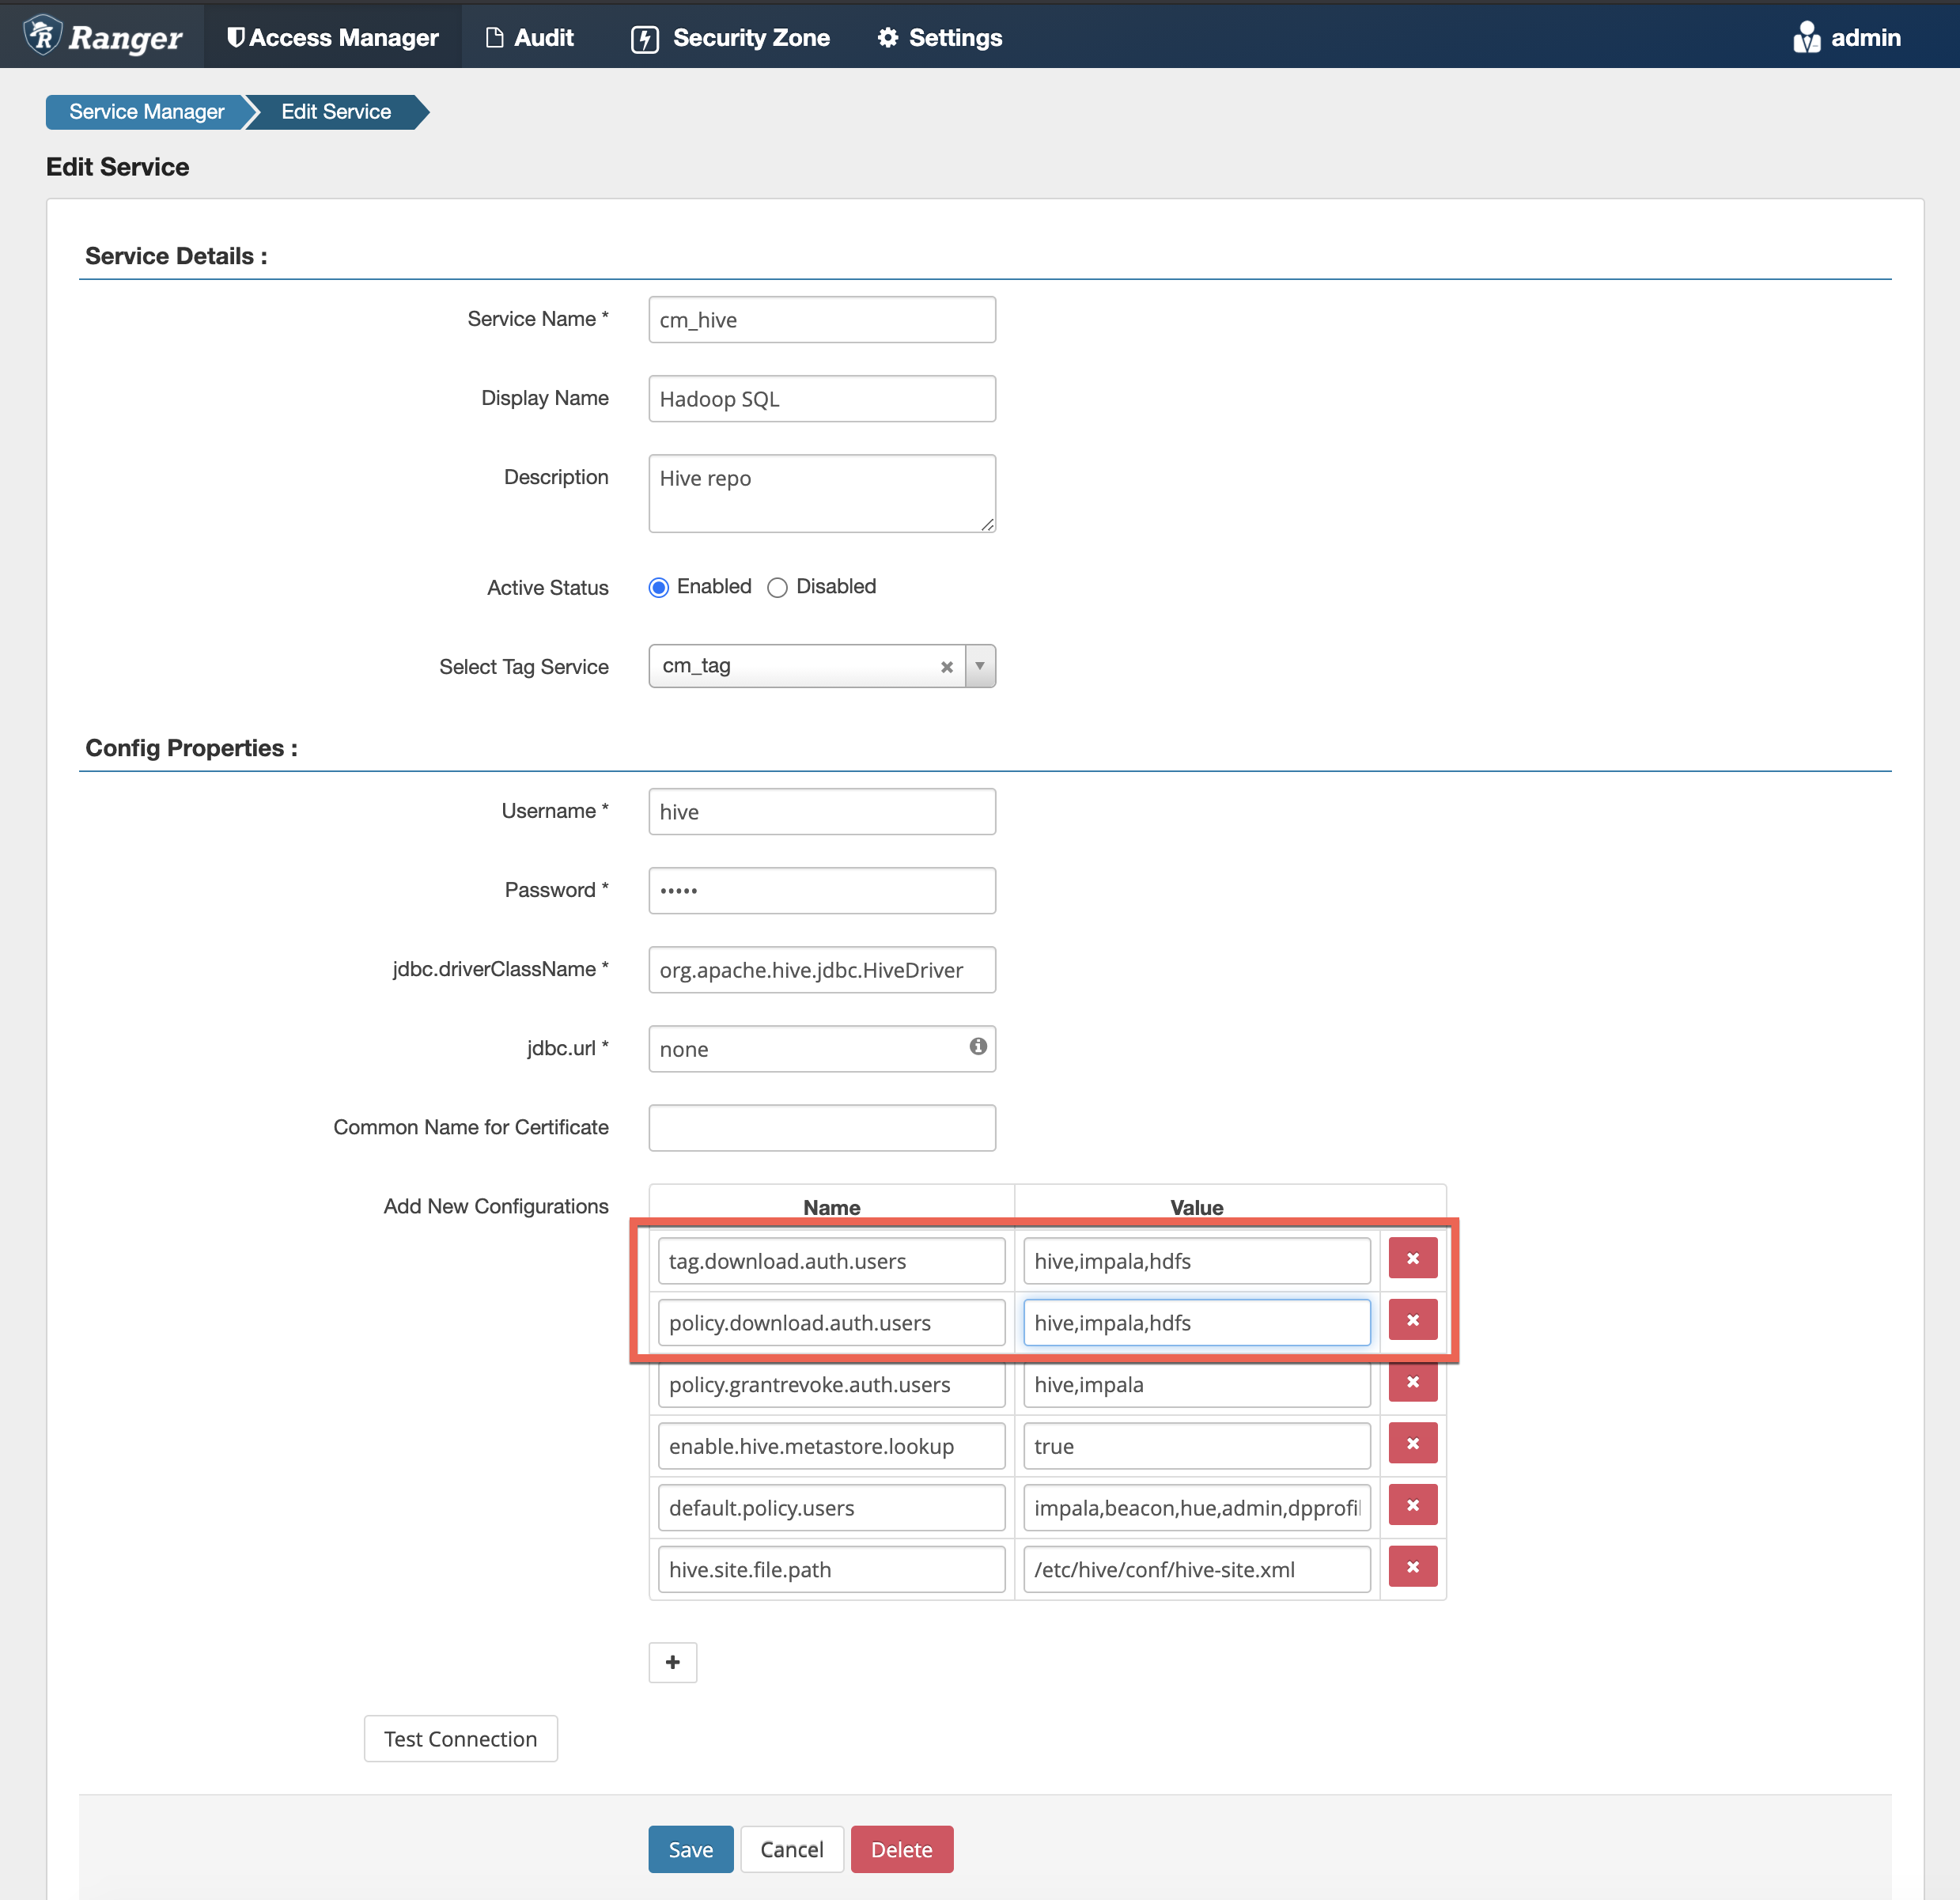Viewport: 1960px width, 1900px height.
Task: Open the Access Manager menu
Action: click(x=333, y=37)
